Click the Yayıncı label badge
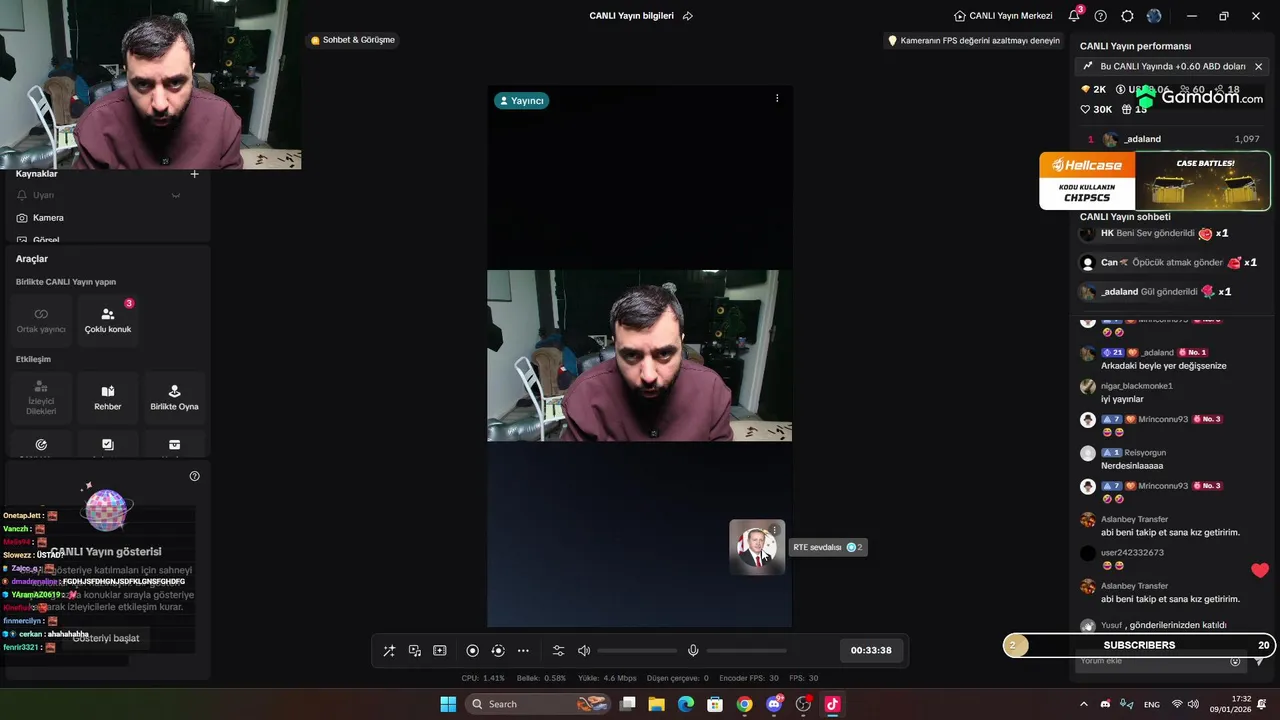The height and width of the screenshot is (720, 1280). point(521,100)
